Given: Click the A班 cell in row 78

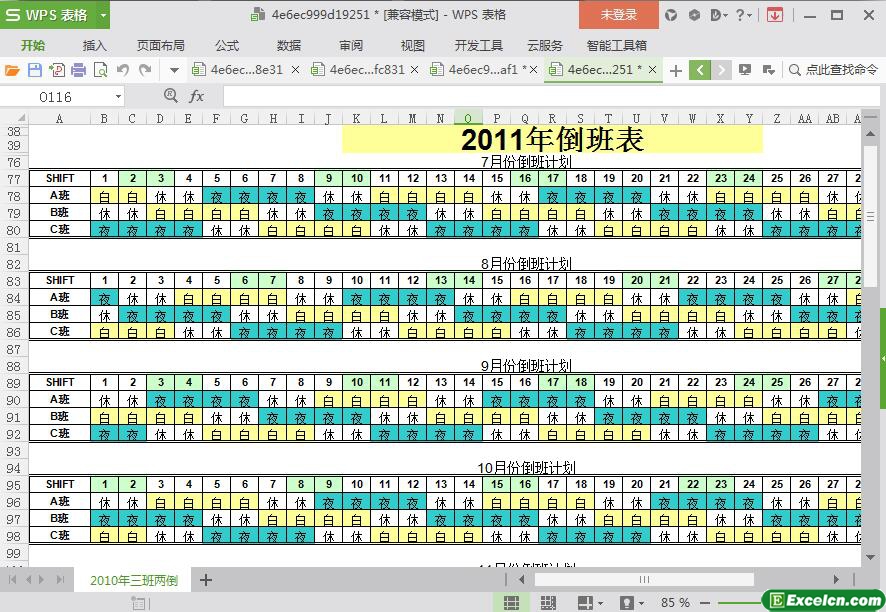Looking at the screenshot, I should pyautogui.click(x=59, y=196).
